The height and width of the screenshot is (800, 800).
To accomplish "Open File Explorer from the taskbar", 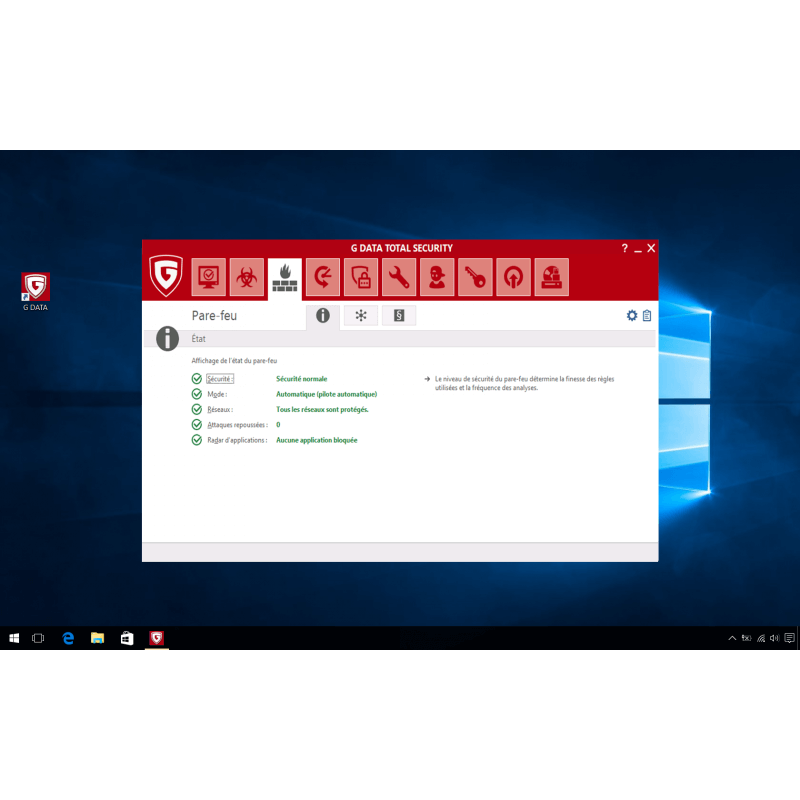I will (x=97, y=638).
